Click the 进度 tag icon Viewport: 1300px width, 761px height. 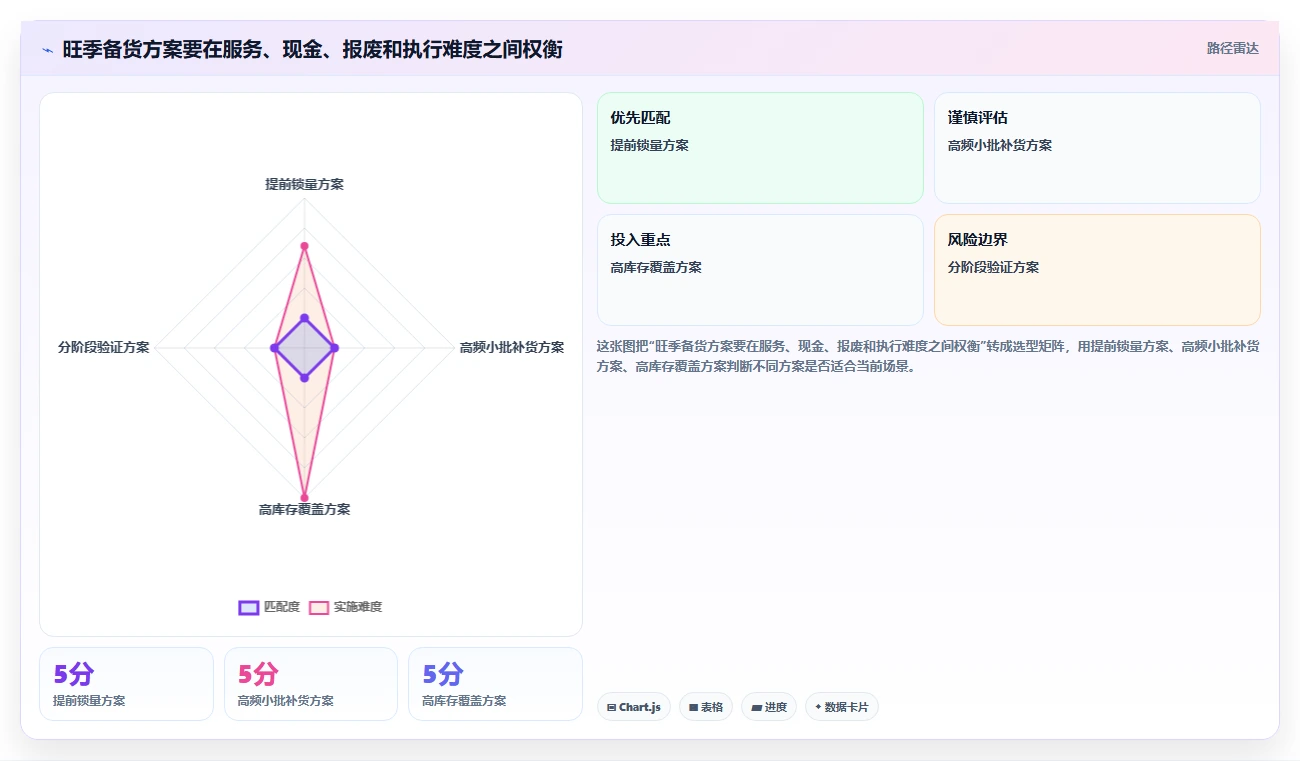(x=756, y=707)
